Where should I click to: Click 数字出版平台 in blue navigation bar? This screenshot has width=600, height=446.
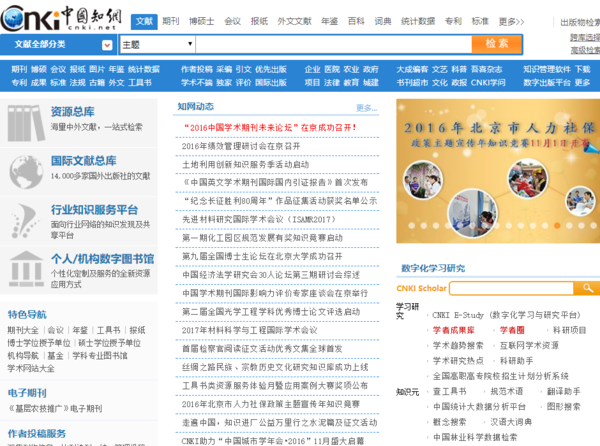547,83
